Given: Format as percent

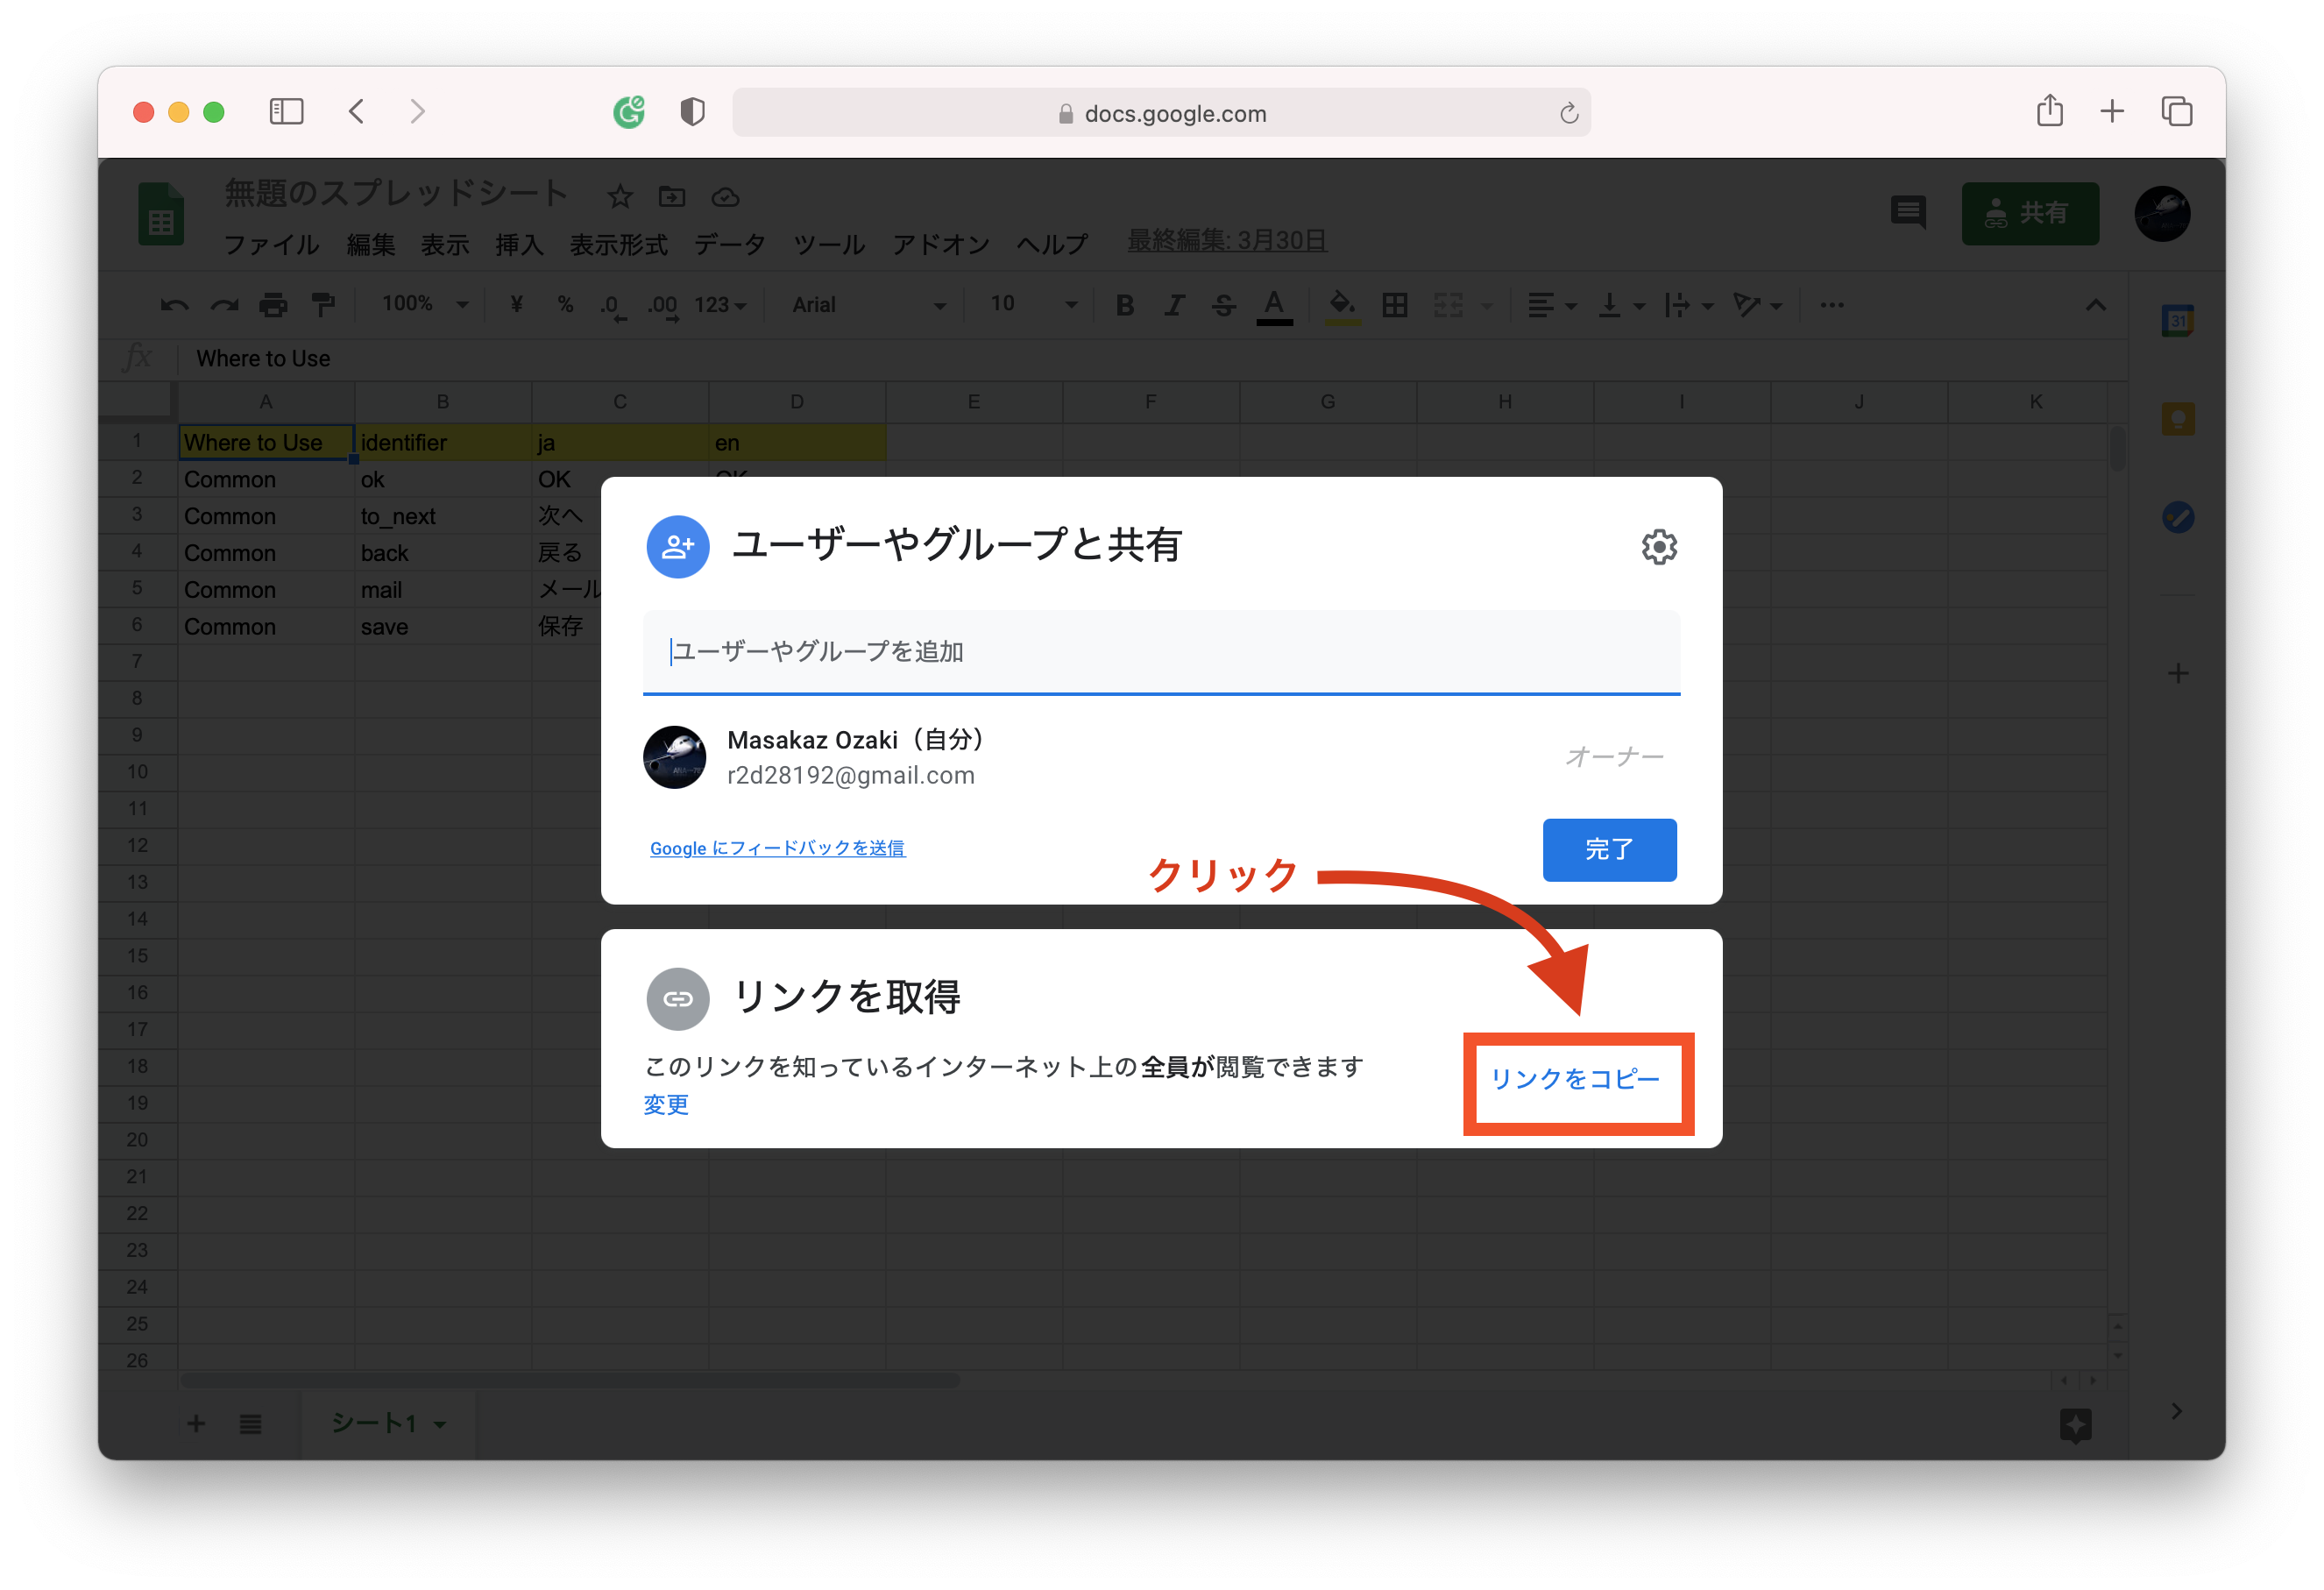Looking at the screenshot, I should [566, 304].
